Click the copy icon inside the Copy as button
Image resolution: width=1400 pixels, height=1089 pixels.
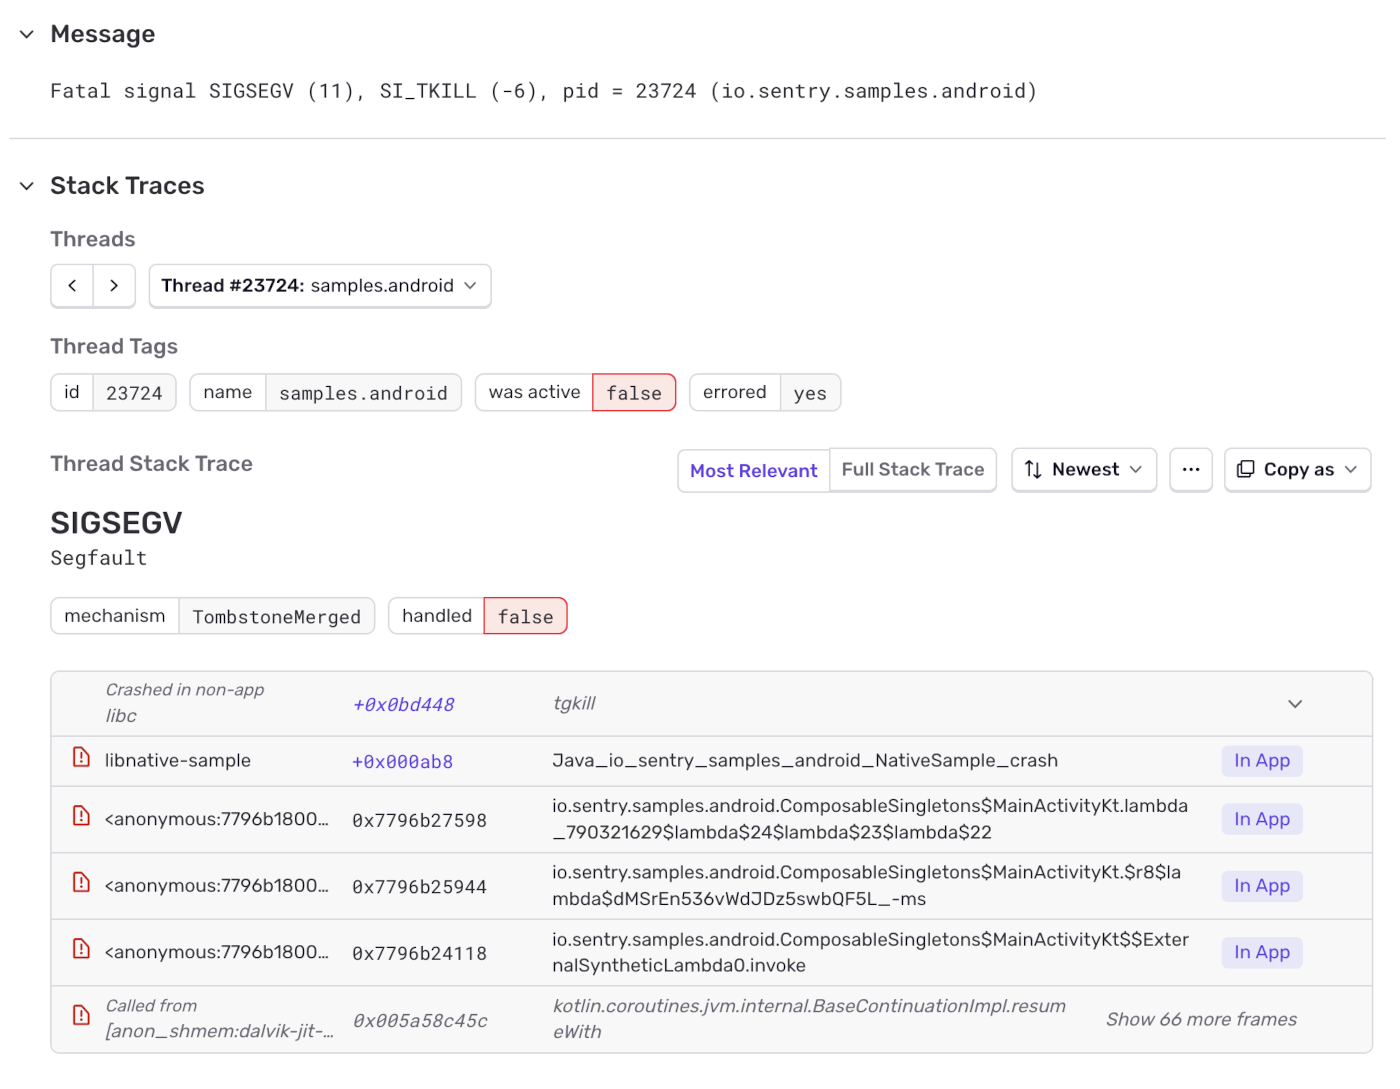1245,469
